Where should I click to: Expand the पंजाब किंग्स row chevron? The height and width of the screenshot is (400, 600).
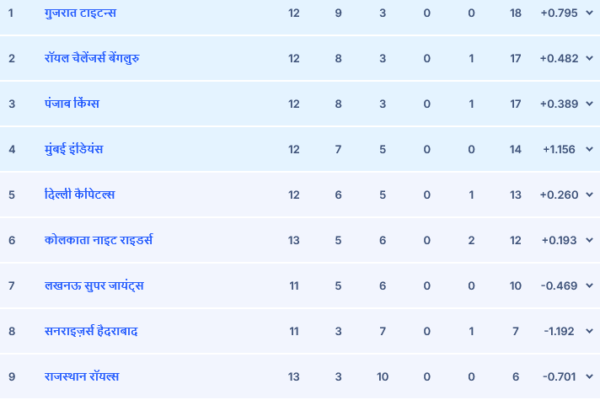[589, 104]
